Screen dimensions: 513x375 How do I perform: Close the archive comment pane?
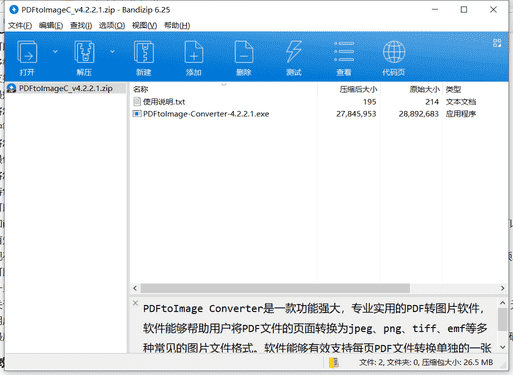pyautogui.click(x=135, y=303)
